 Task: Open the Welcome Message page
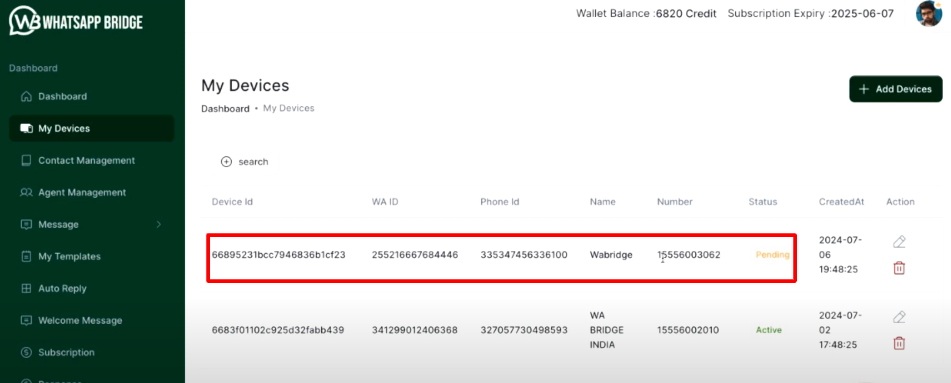[x=92, y=320]
